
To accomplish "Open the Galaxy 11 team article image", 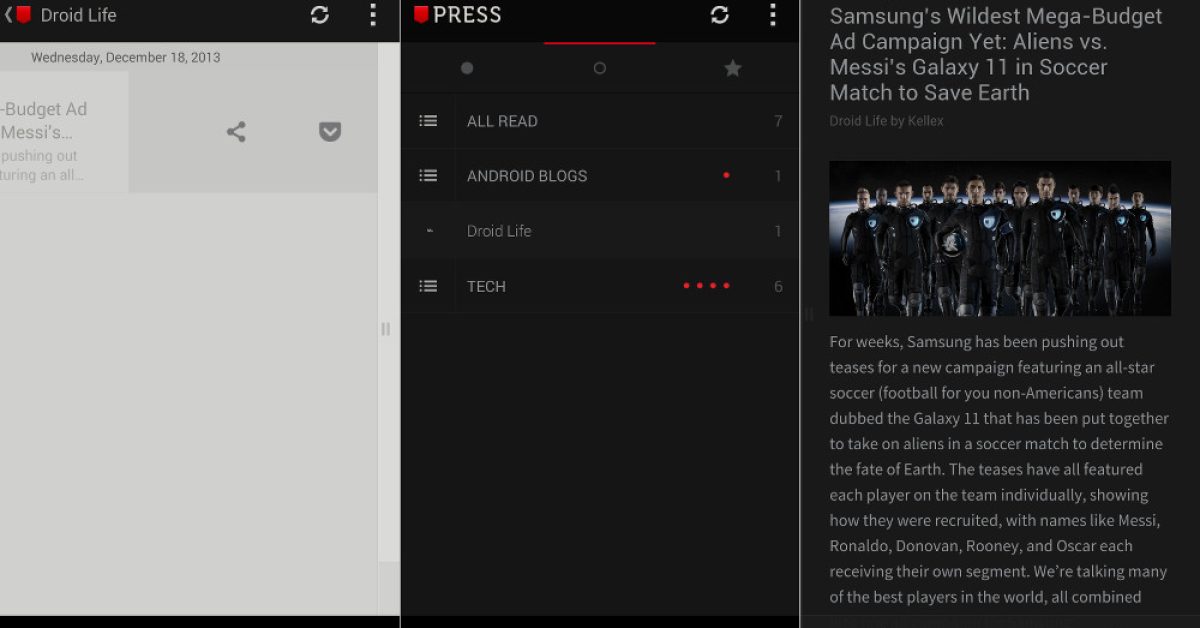I will (1000, 238).
